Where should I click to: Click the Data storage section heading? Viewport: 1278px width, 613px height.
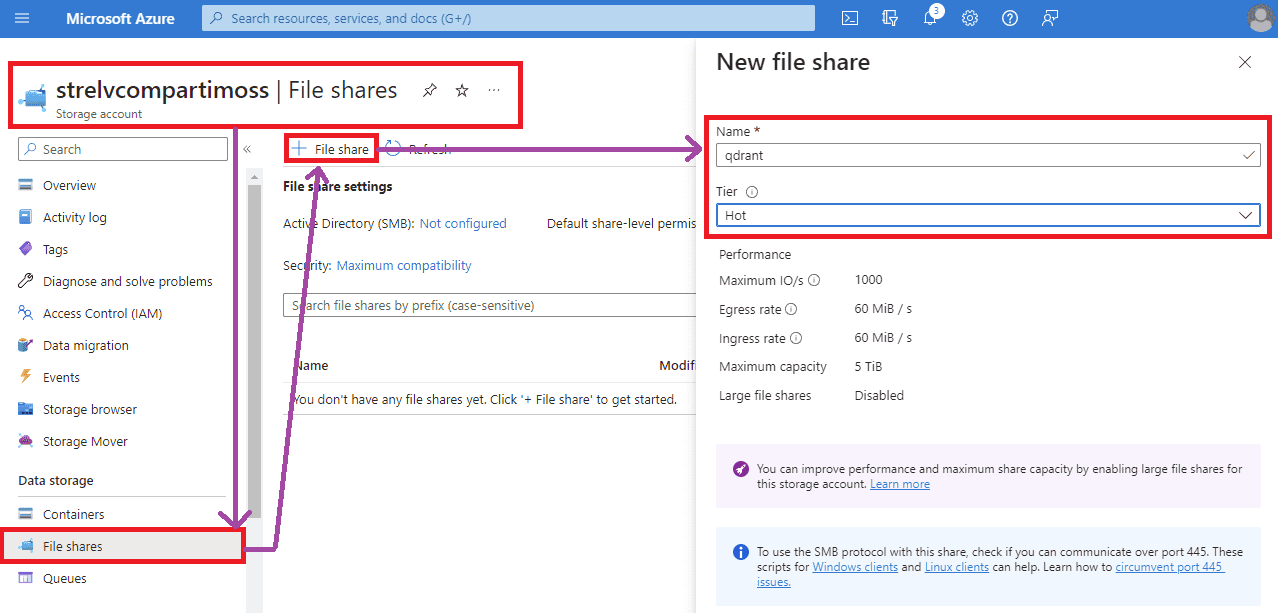point(56,481)
